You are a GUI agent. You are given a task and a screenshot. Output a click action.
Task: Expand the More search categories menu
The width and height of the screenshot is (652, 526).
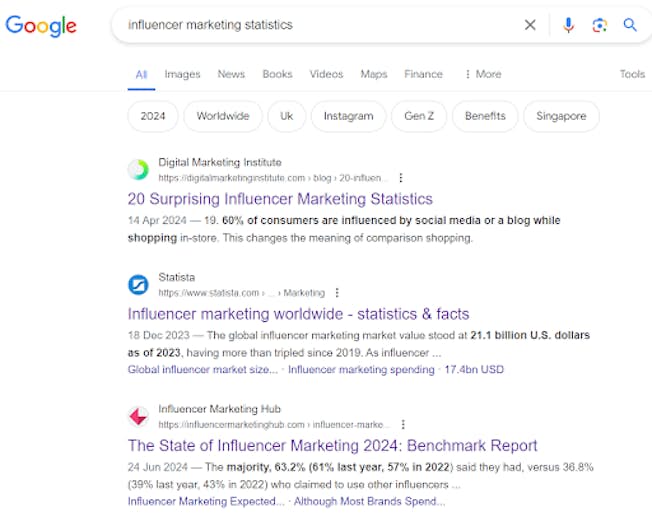482,74
